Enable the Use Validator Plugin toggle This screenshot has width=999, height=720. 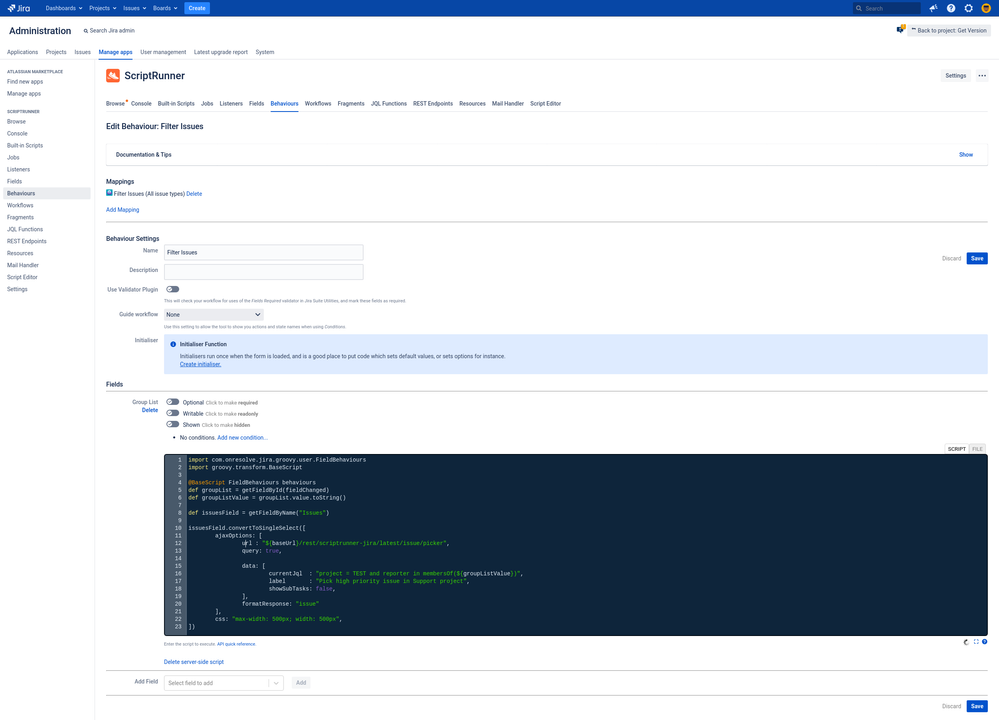[172, 289]
